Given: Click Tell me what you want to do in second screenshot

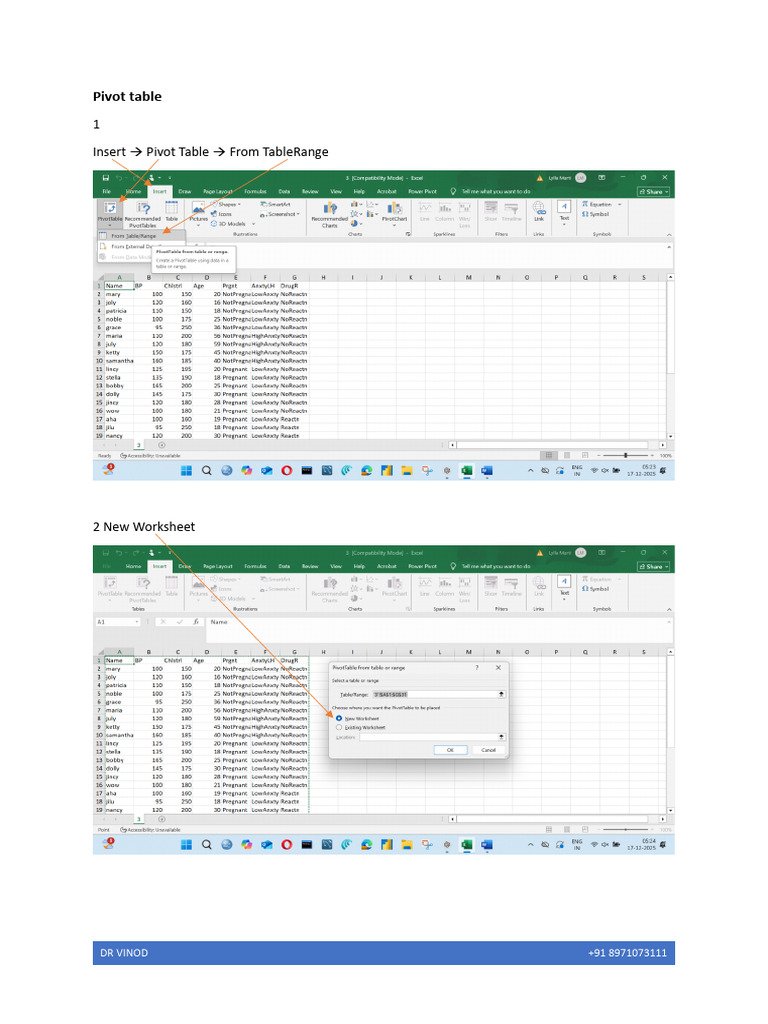Looking at the screenshot, I should coord(496,566).
